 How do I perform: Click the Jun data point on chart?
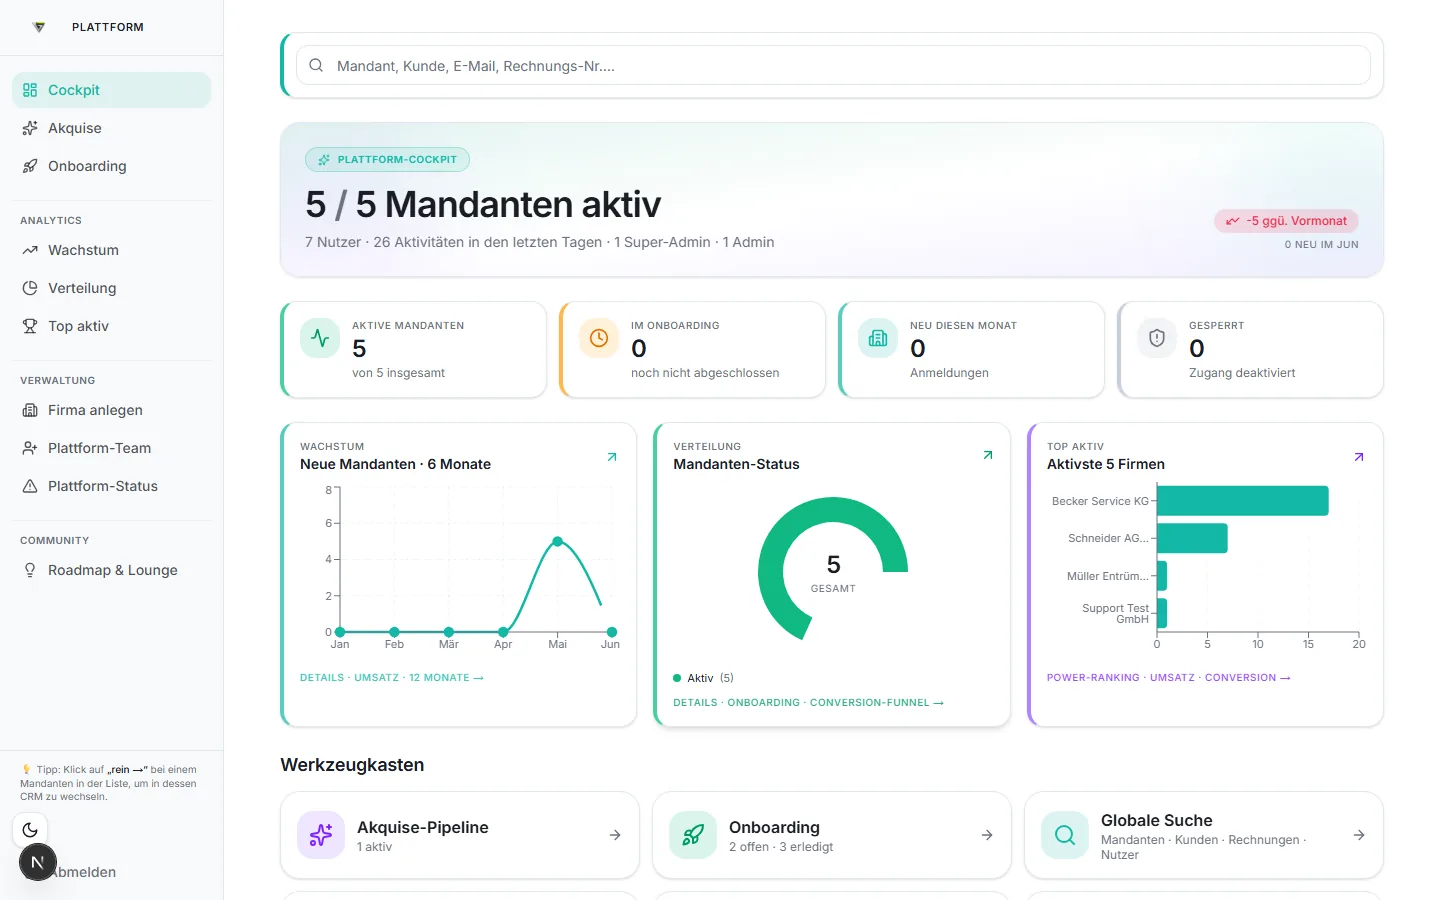tap(612, 632)
